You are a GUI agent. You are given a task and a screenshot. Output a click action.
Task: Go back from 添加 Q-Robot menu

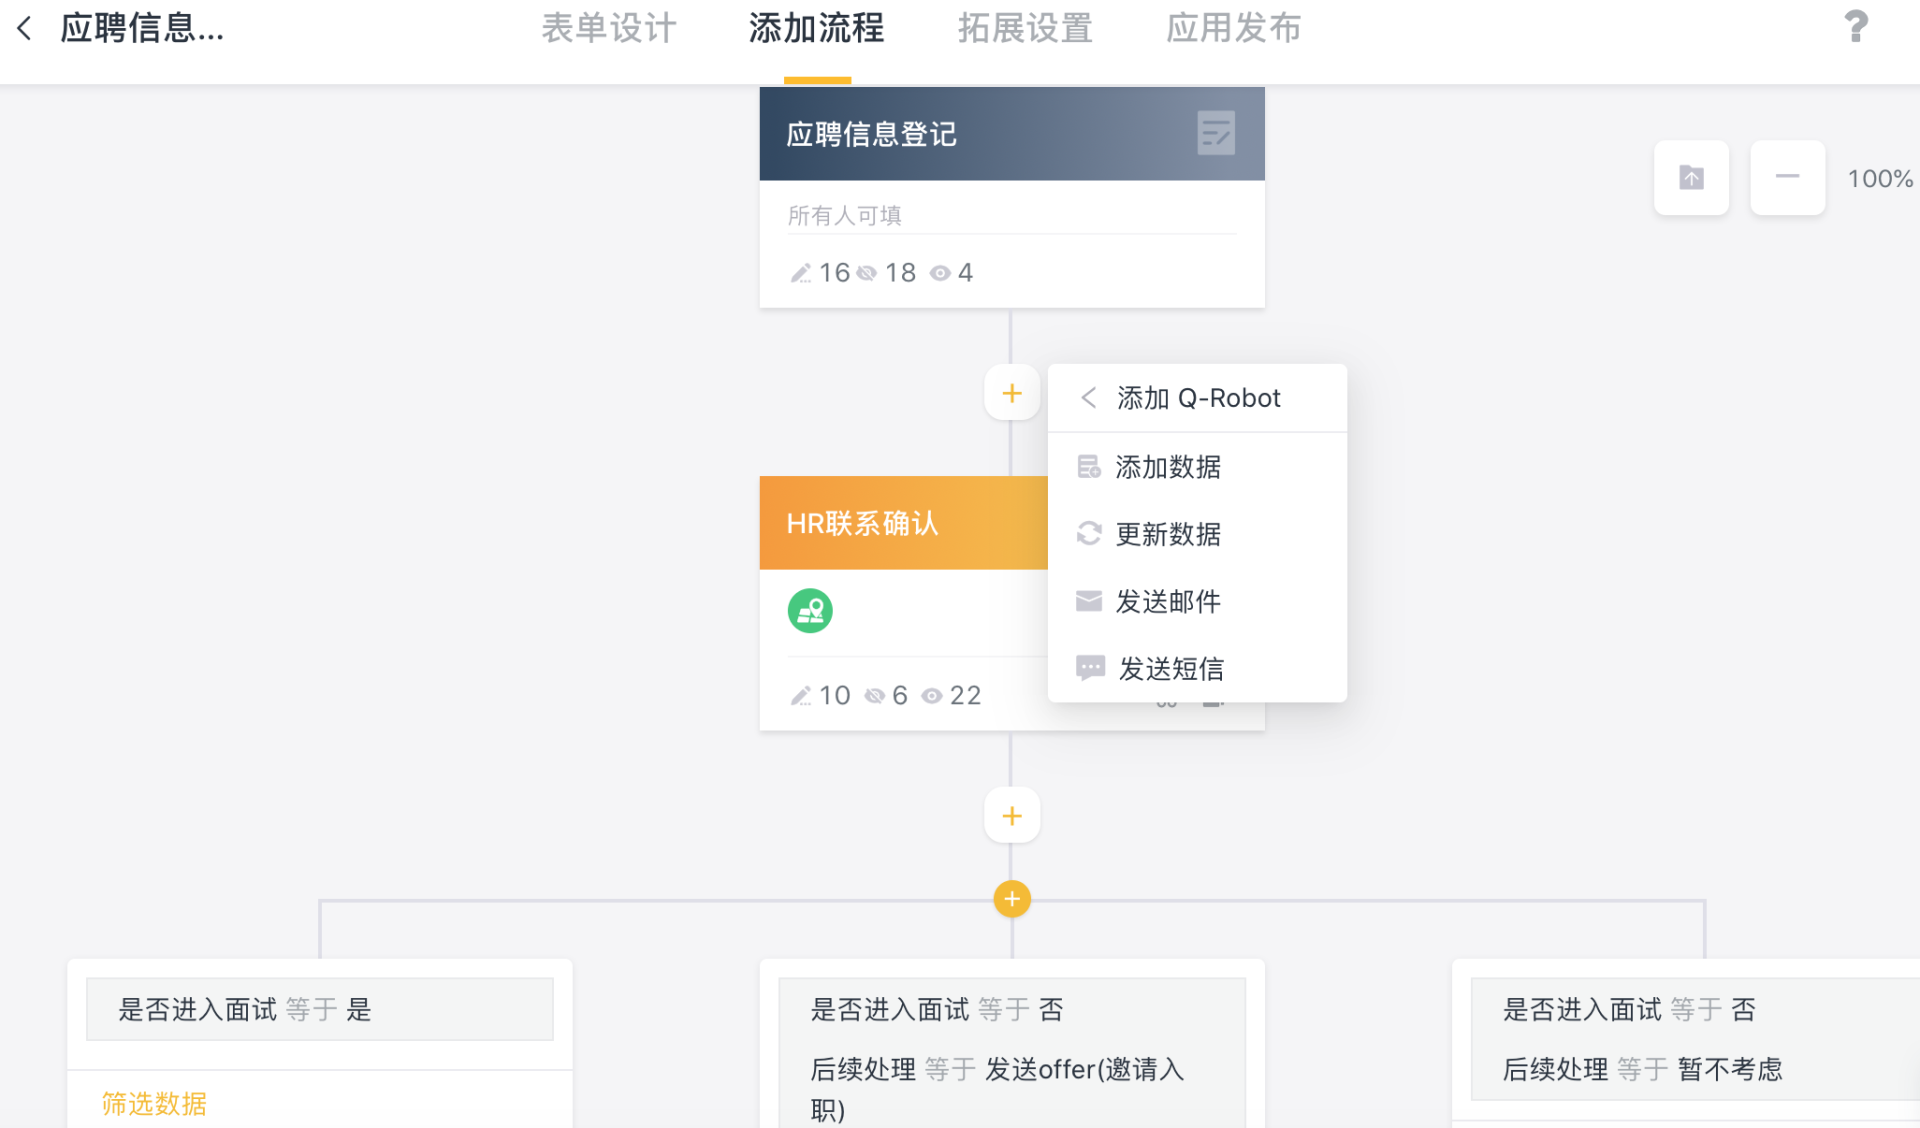[x=1089, y=398]
